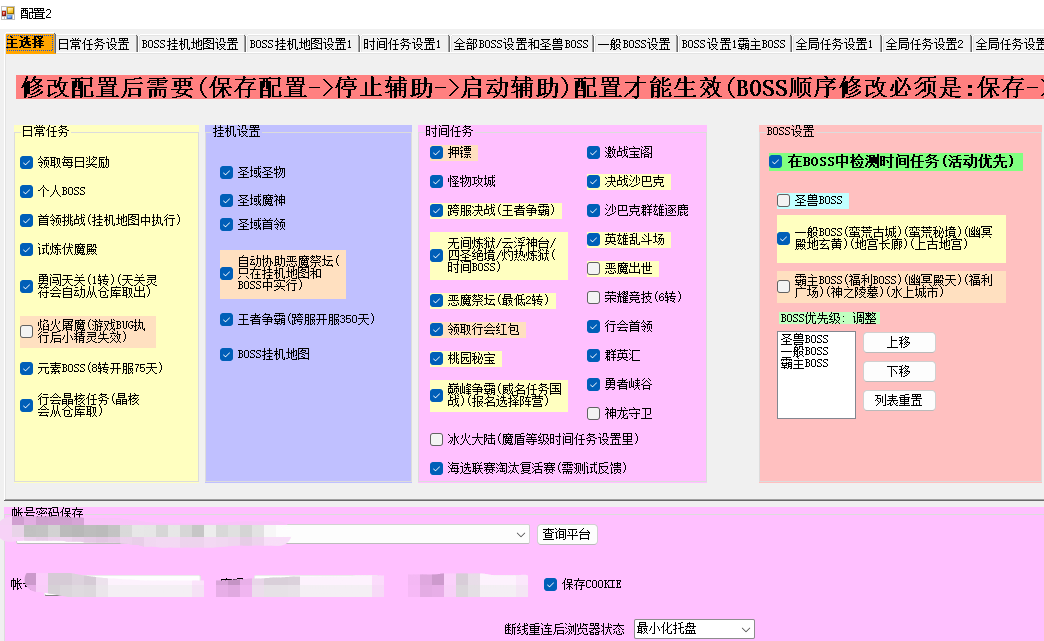Enable the 神龙守卫 checkbox
This screenshot has width=1044, height=641.
593,413
